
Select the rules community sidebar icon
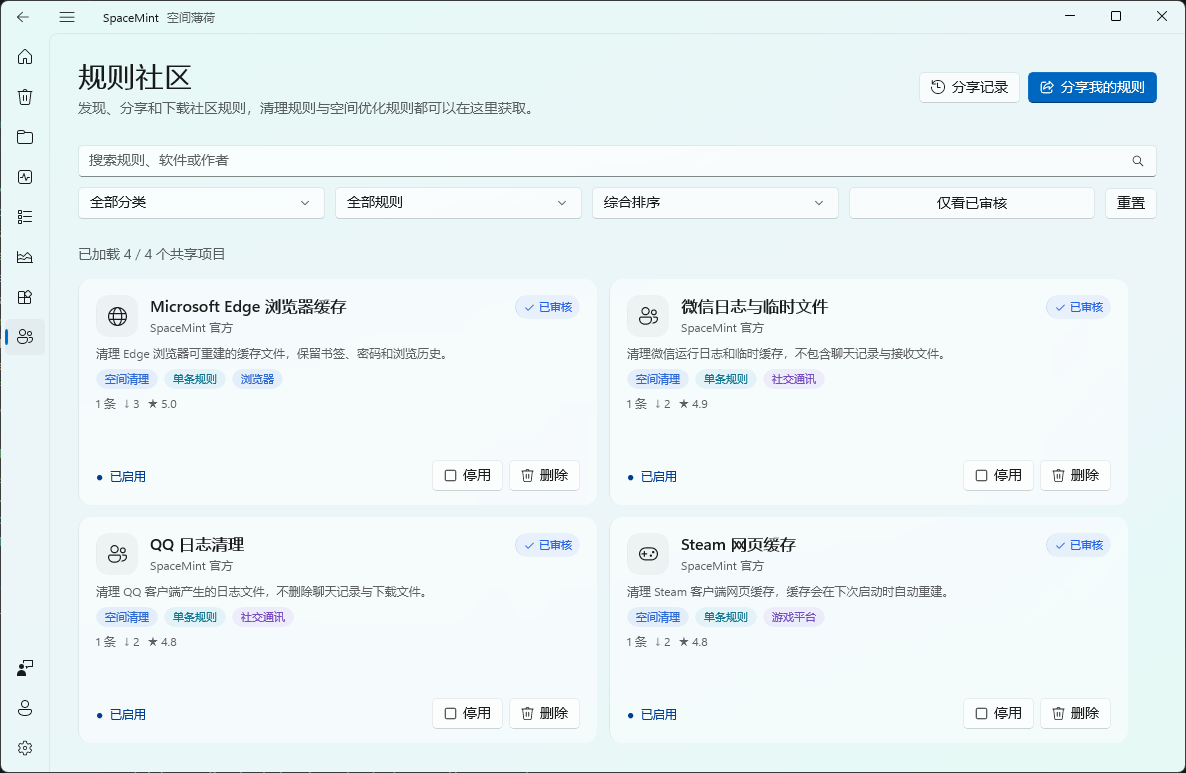(x=25, y=337)
